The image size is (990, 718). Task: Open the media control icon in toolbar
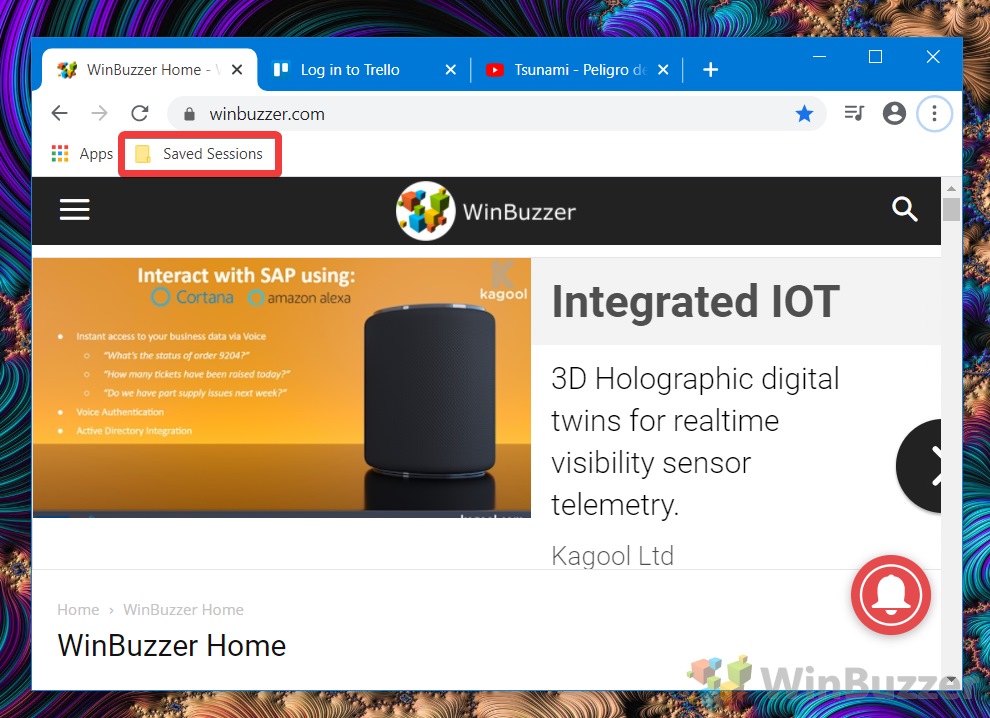854,114
